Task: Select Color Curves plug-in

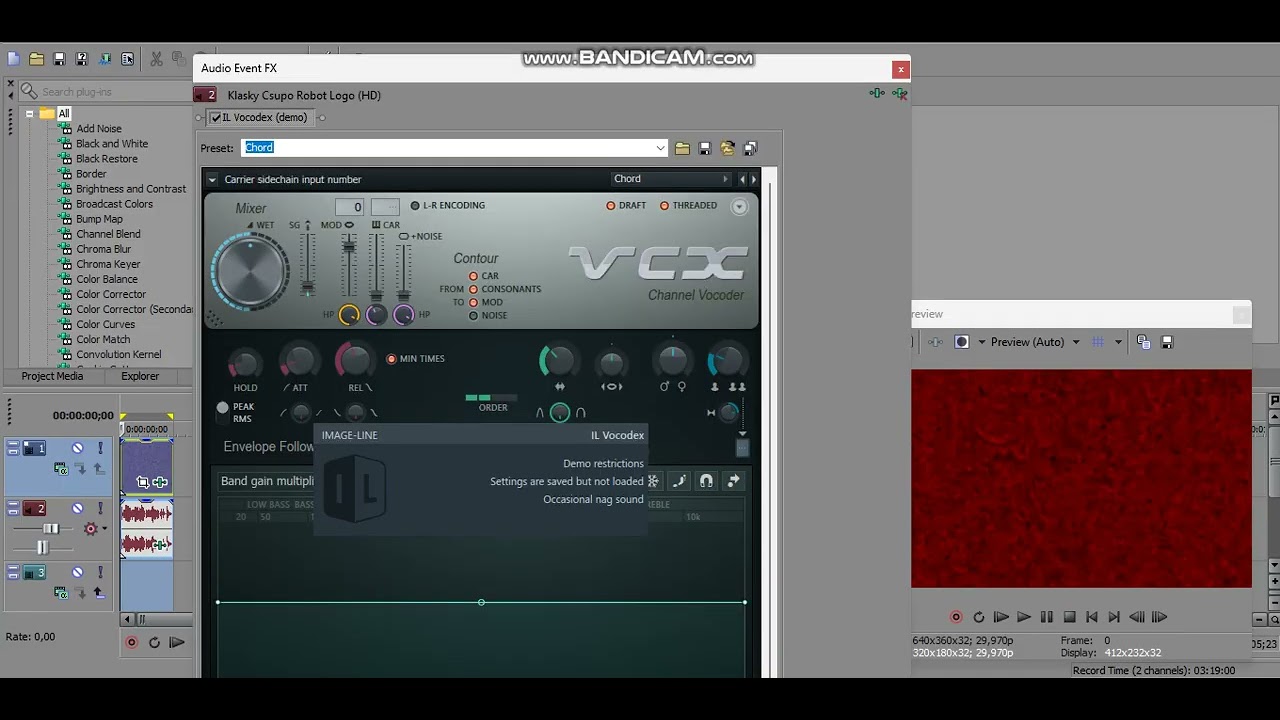Action: (x=106, y=324)
